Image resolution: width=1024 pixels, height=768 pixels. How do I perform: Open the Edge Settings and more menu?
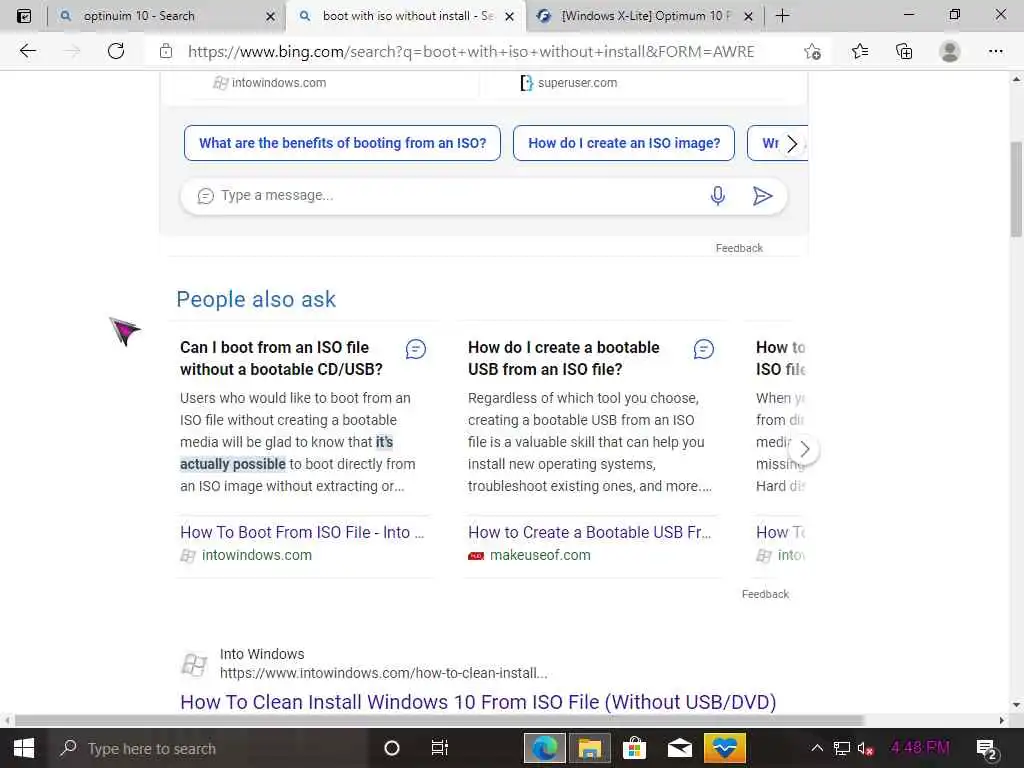click(x=995, y=51)
